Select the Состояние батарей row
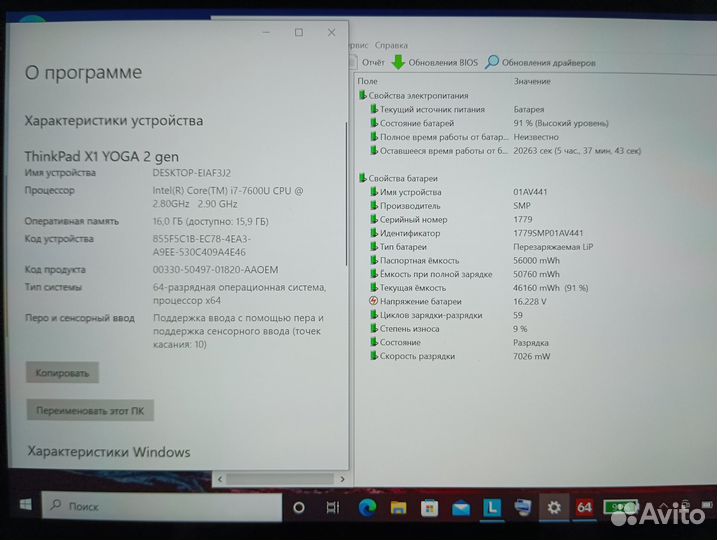717x540 pixels. (489, 123)
